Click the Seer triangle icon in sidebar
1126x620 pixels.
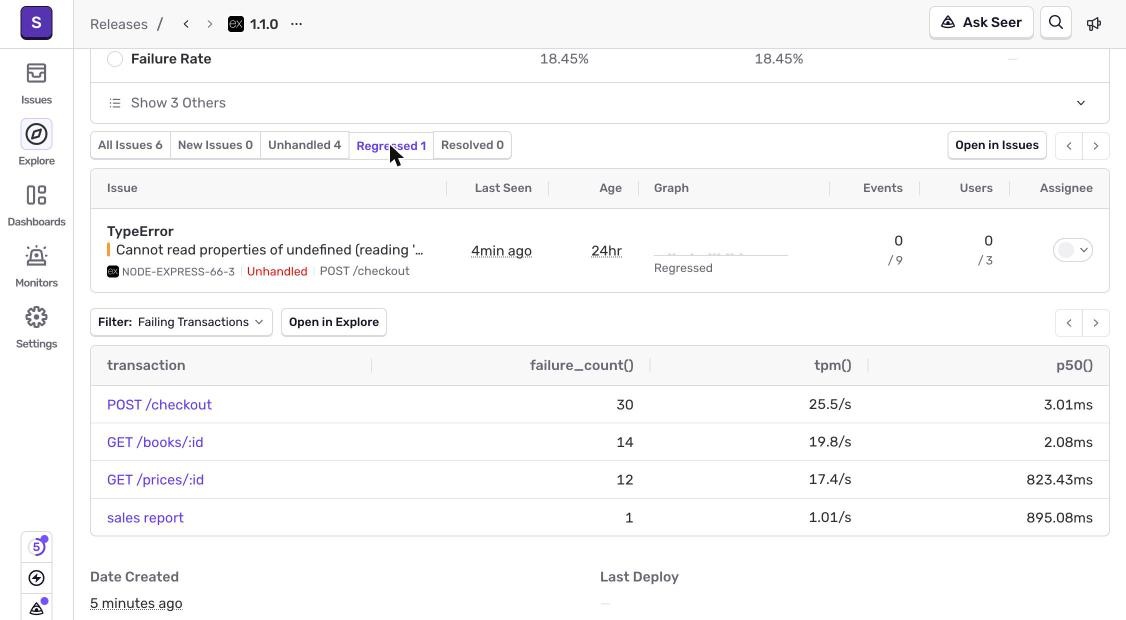[36, 608]
